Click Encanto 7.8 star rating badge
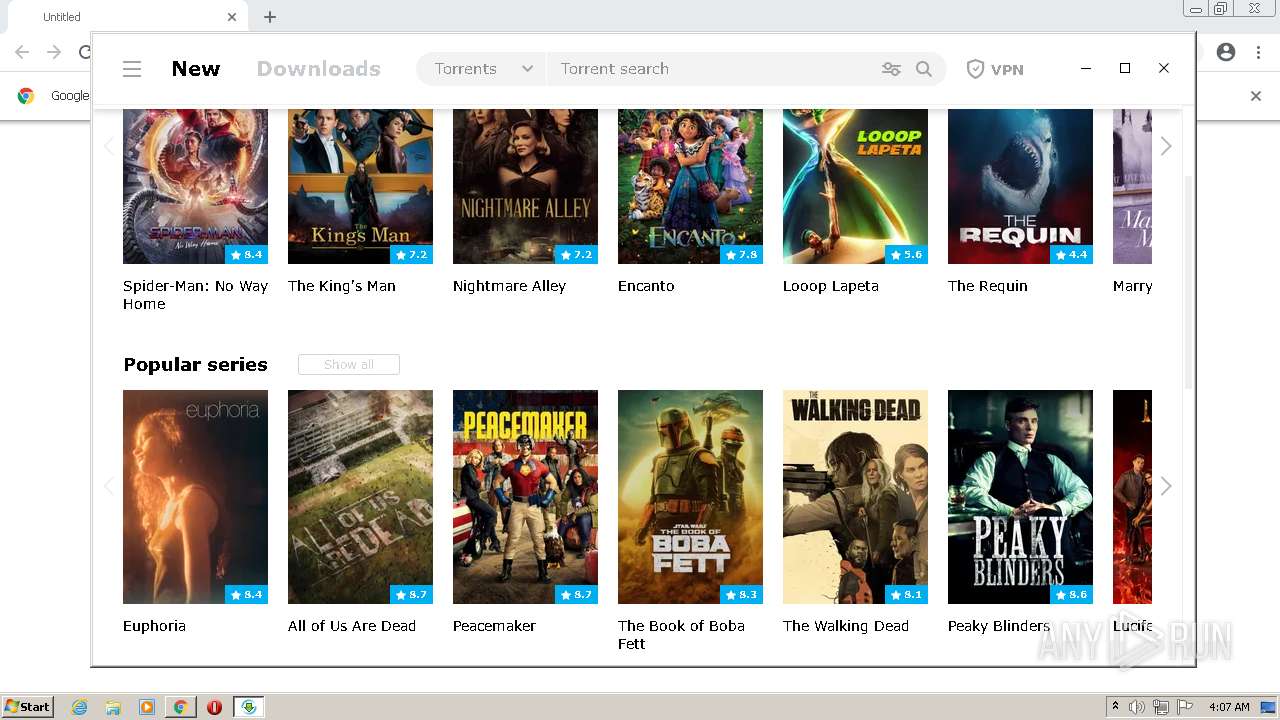1280x720 pixels. 741,255
